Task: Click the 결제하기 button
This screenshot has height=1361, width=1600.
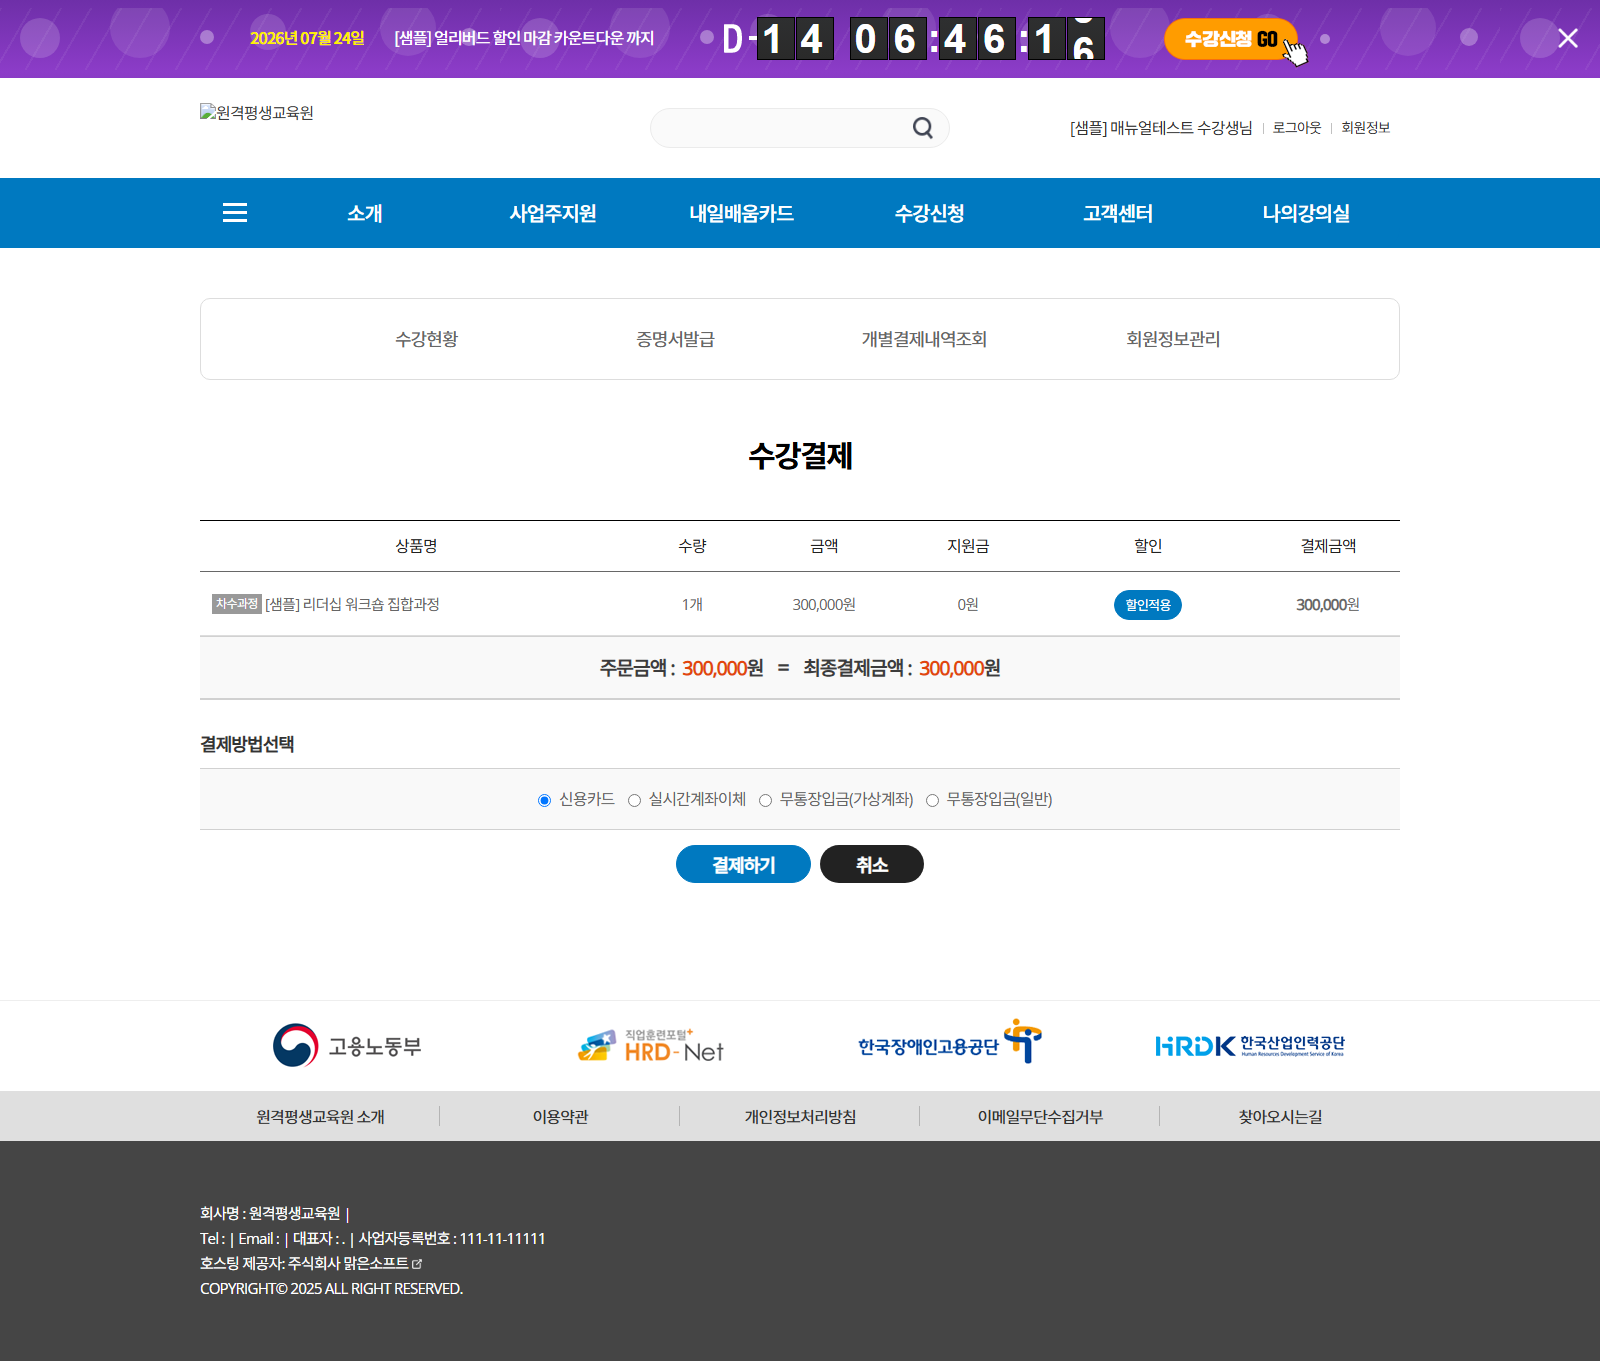Action: point(743,864)
